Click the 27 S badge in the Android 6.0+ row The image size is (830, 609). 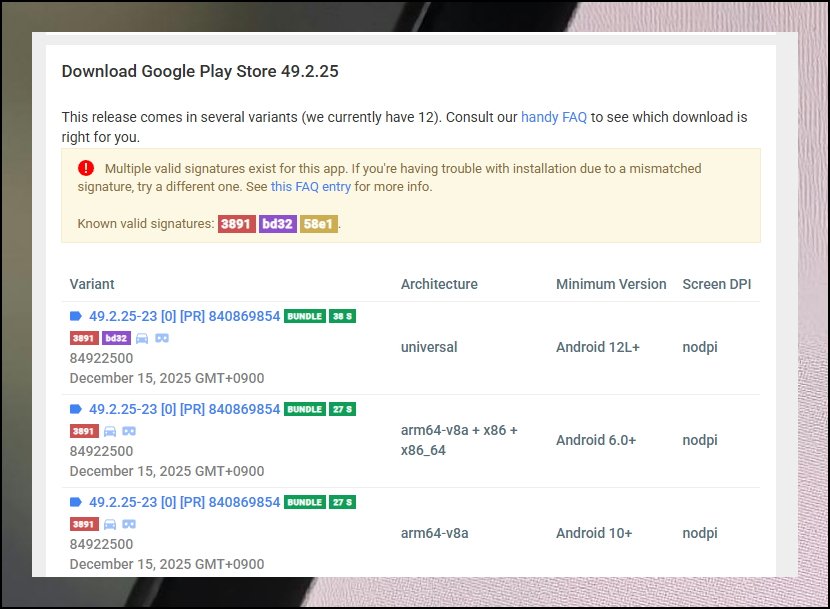point(342,409)
